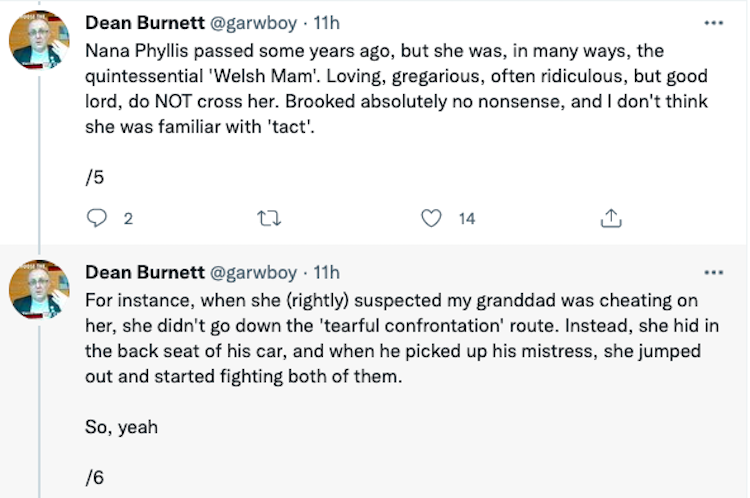Click the 11h timestamp on the second tweet

point(327,272)
